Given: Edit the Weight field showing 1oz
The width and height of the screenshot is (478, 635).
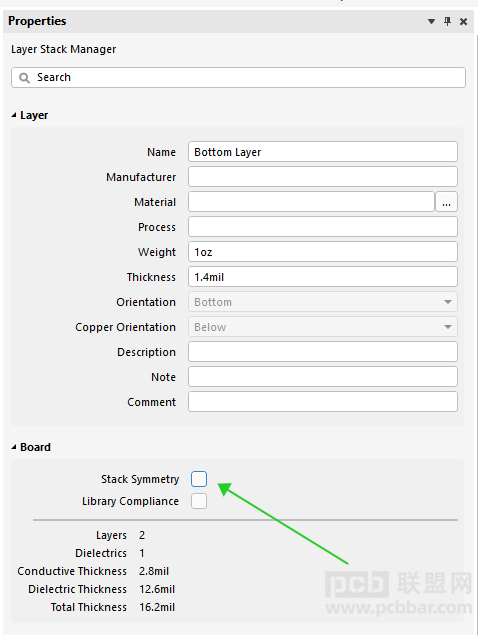Looking at the screenshot, I should pos(323,252).
